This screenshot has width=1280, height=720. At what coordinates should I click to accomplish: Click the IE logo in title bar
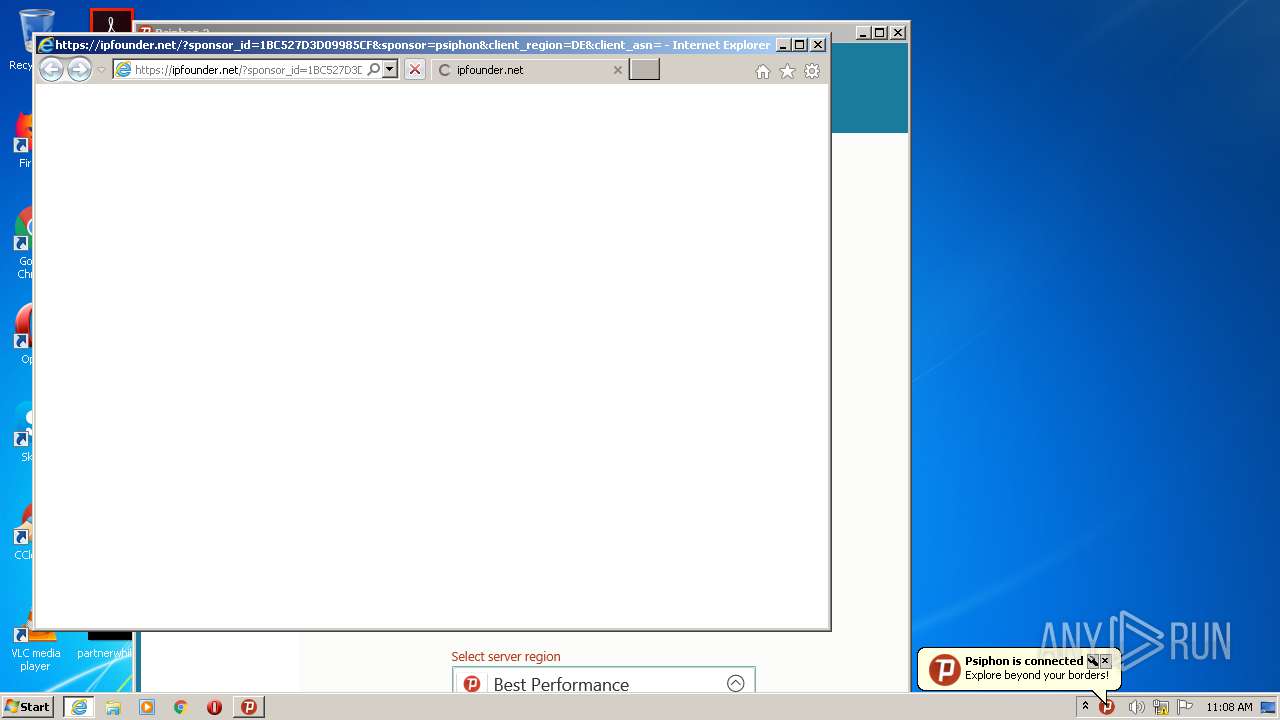click(x=45, y=45)
